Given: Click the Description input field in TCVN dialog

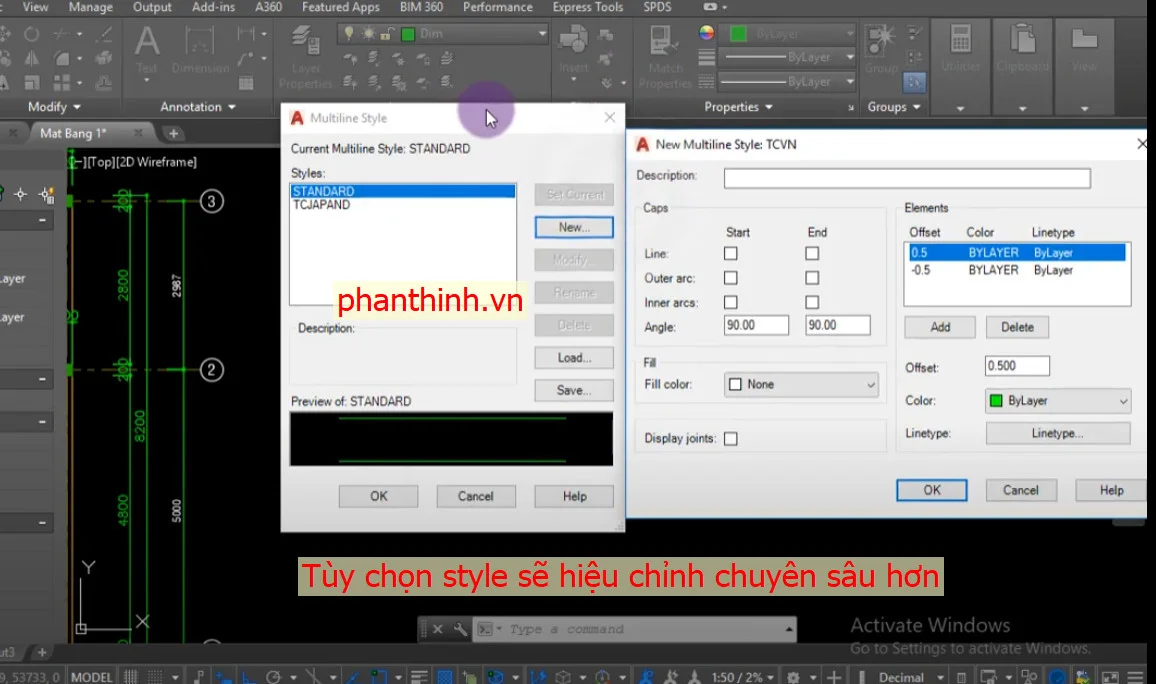Looking at the screenshot, I should 907,178.
